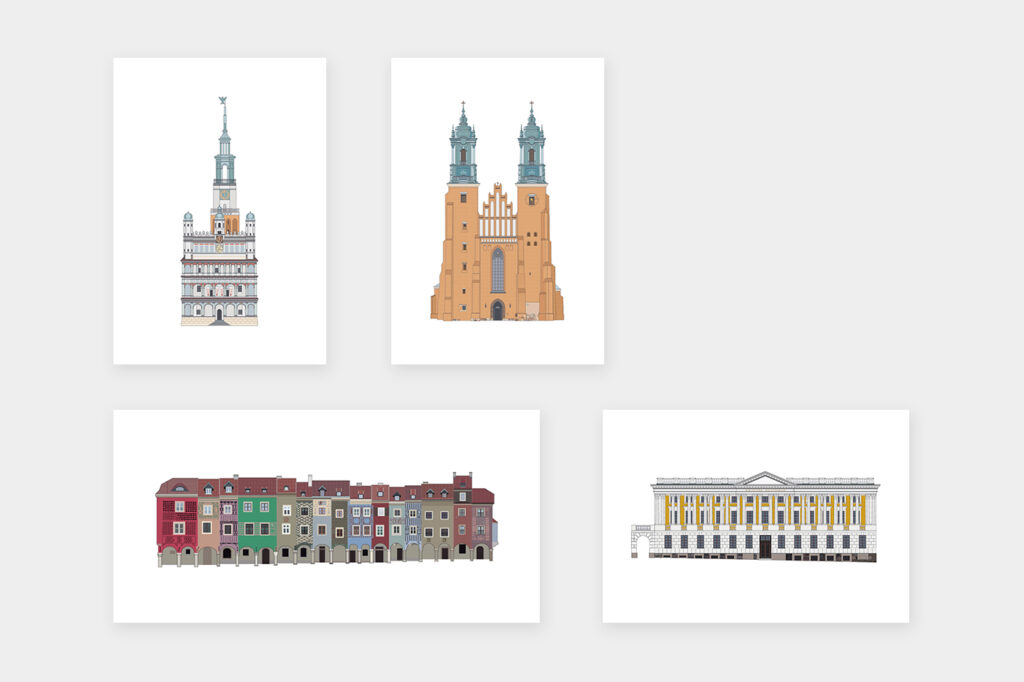The height and width of the screenshot is (682, 1024).
Task: Click the triangular pediment on the columned building
Action: (764, 478)
